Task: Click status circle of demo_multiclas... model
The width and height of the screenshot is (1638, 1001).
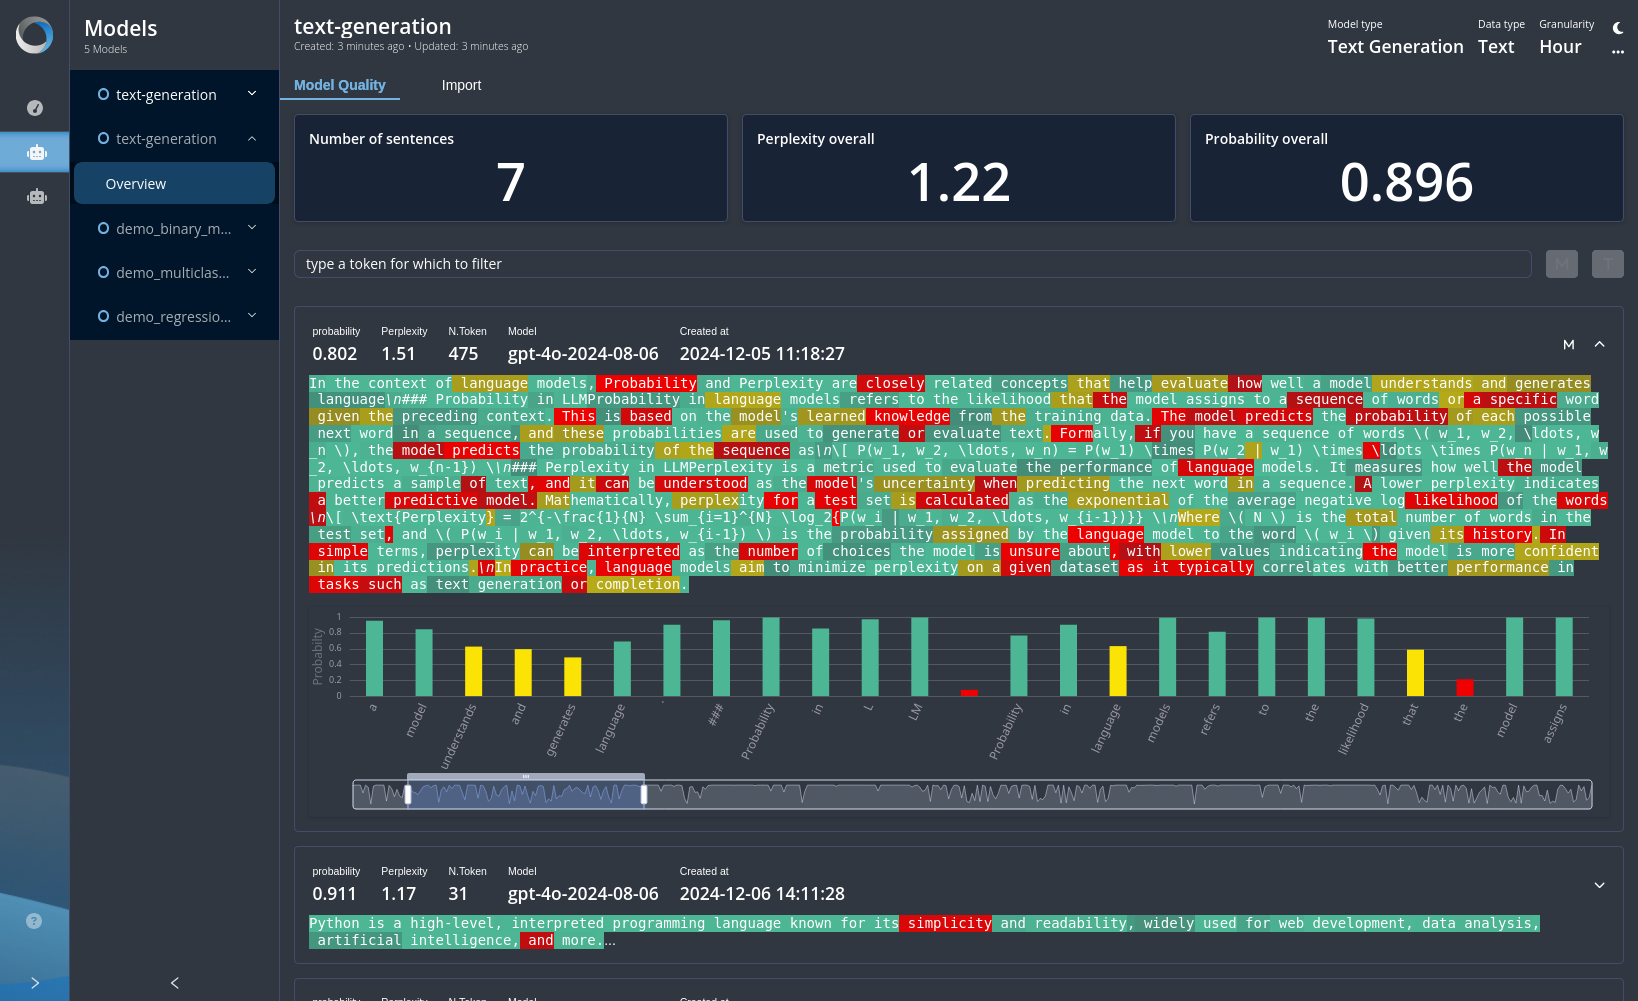Action: click(x=103, y=272)
